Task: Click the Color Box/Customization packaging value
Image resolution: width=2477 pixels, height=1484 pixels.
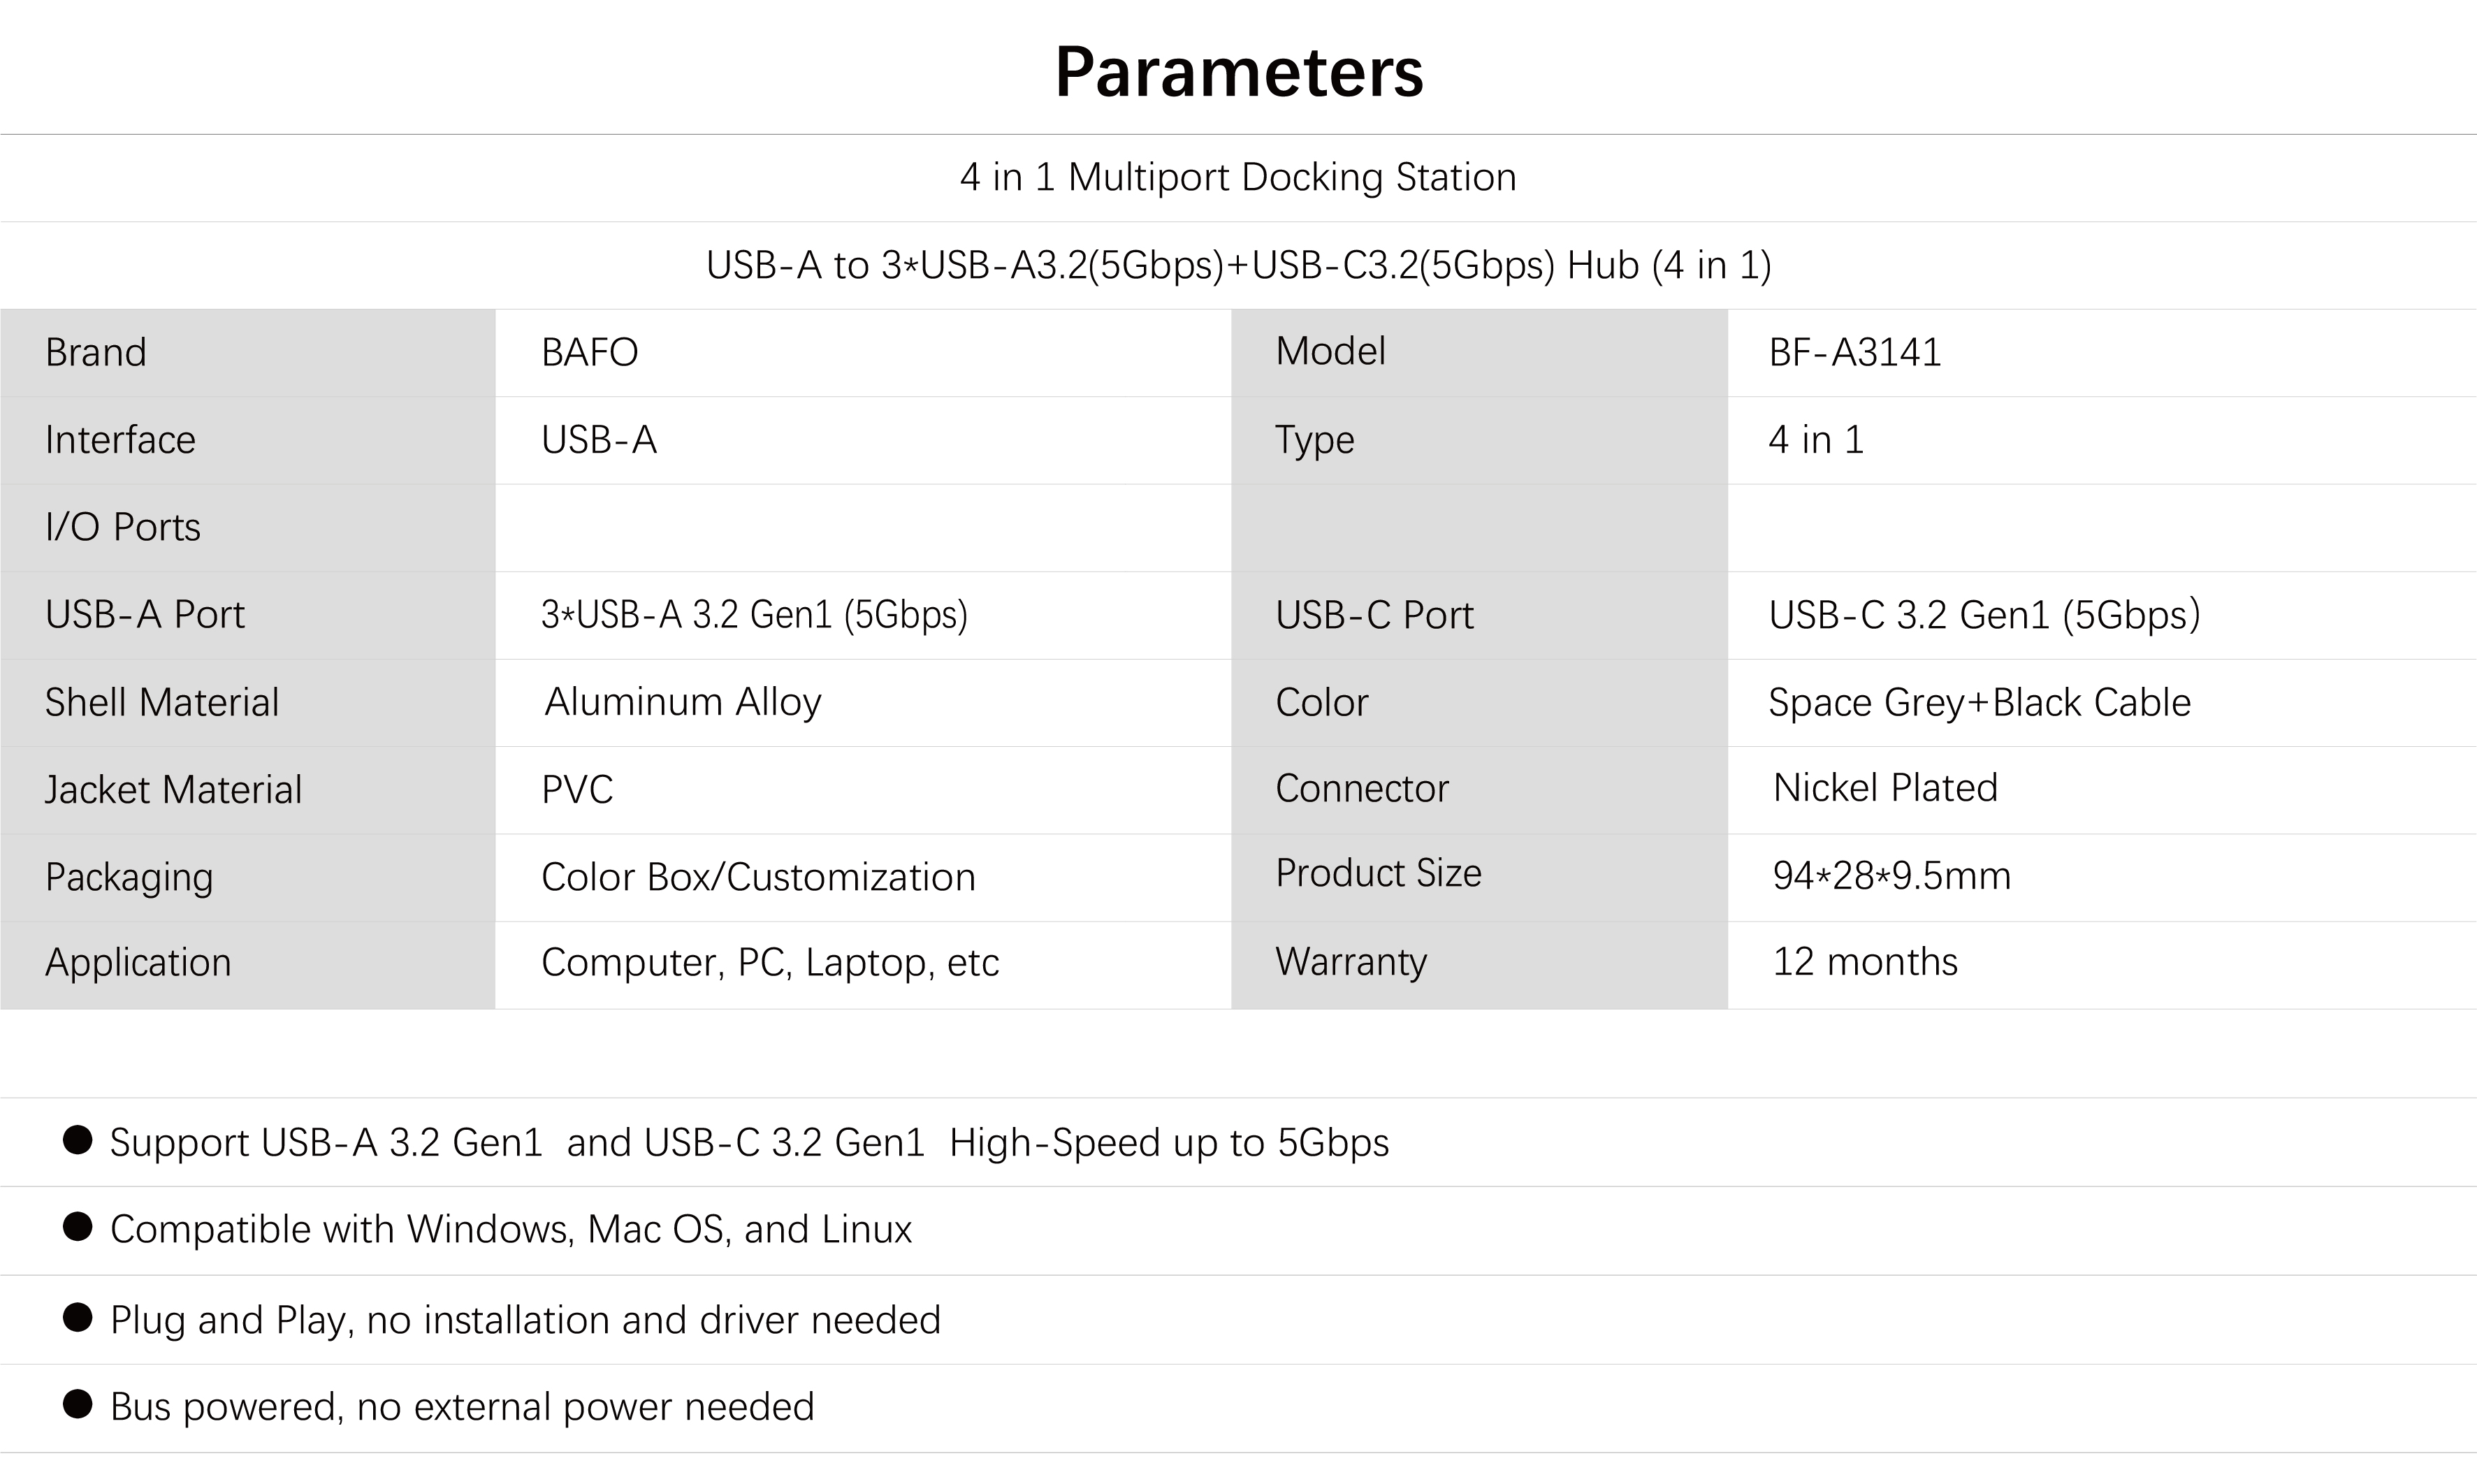Action: 758,877
